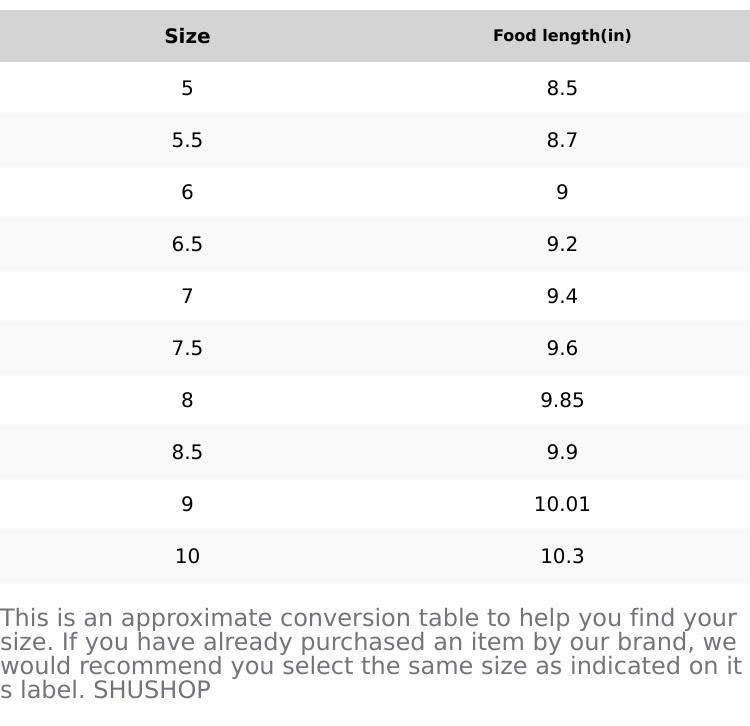
Task: Click the size 7.5 cell
Action: pos(187,348)
